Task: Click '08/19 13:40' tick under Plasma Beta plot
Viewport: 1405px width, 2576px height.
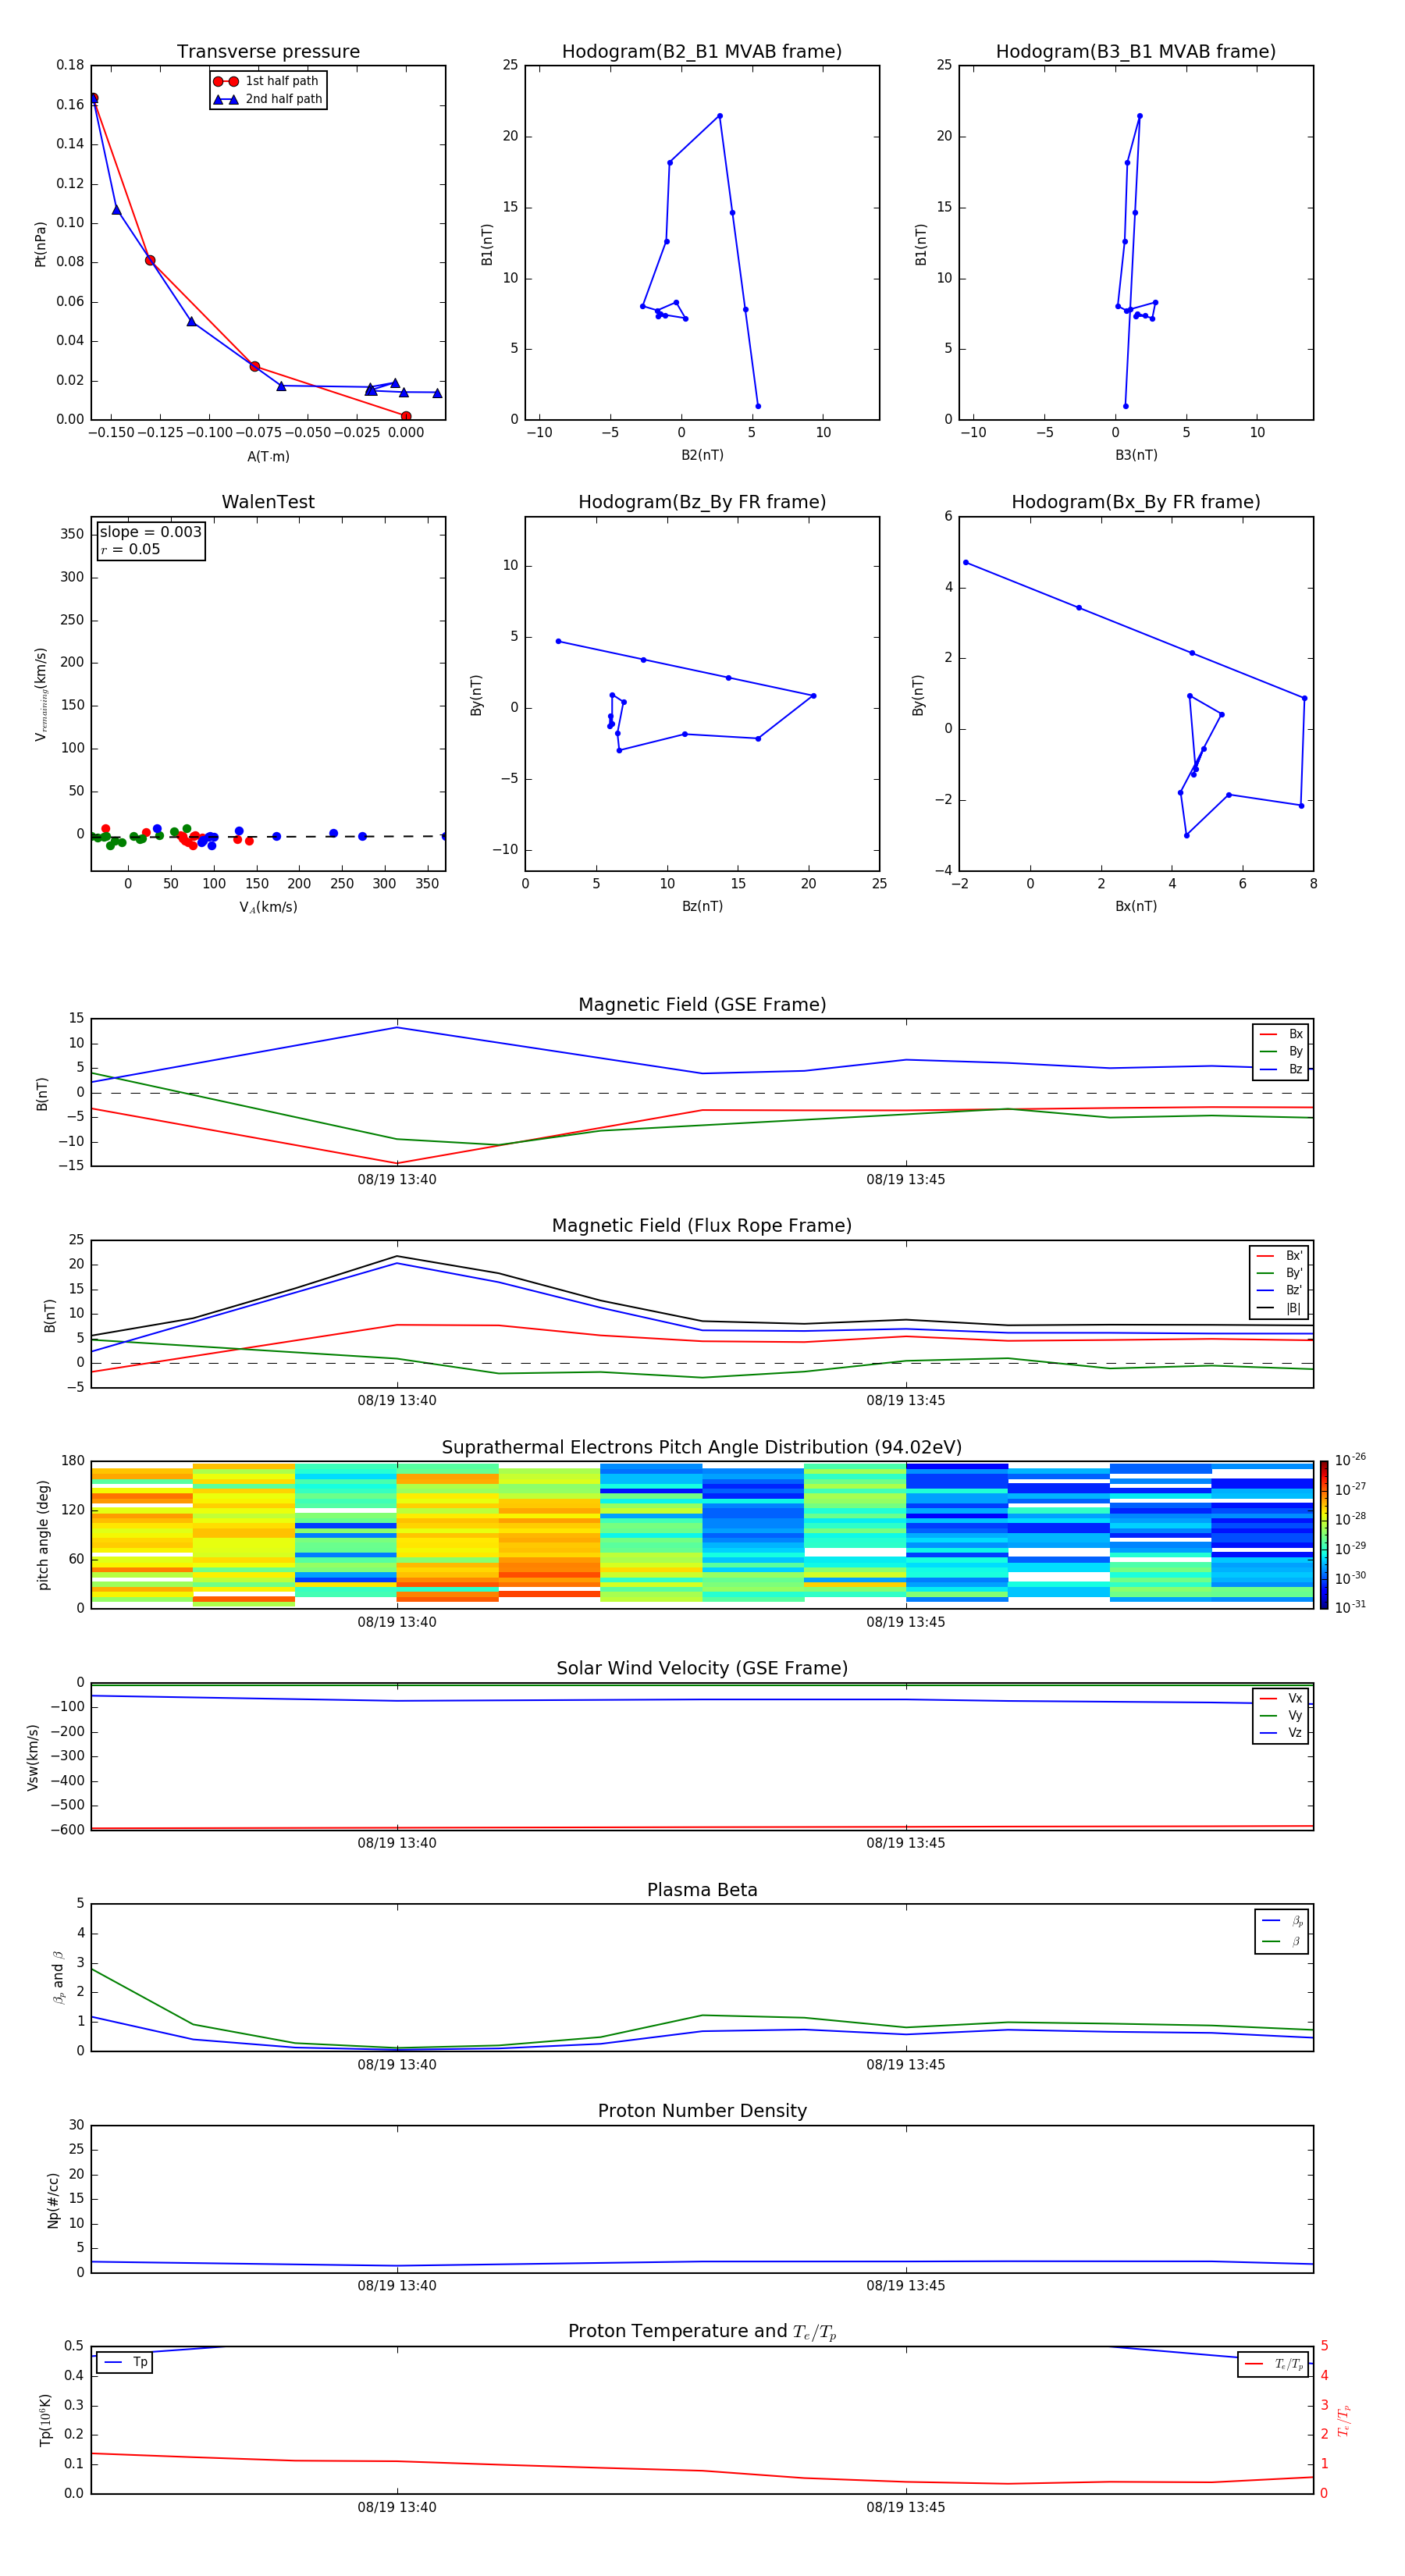Action: click(x=397, y=2065)
